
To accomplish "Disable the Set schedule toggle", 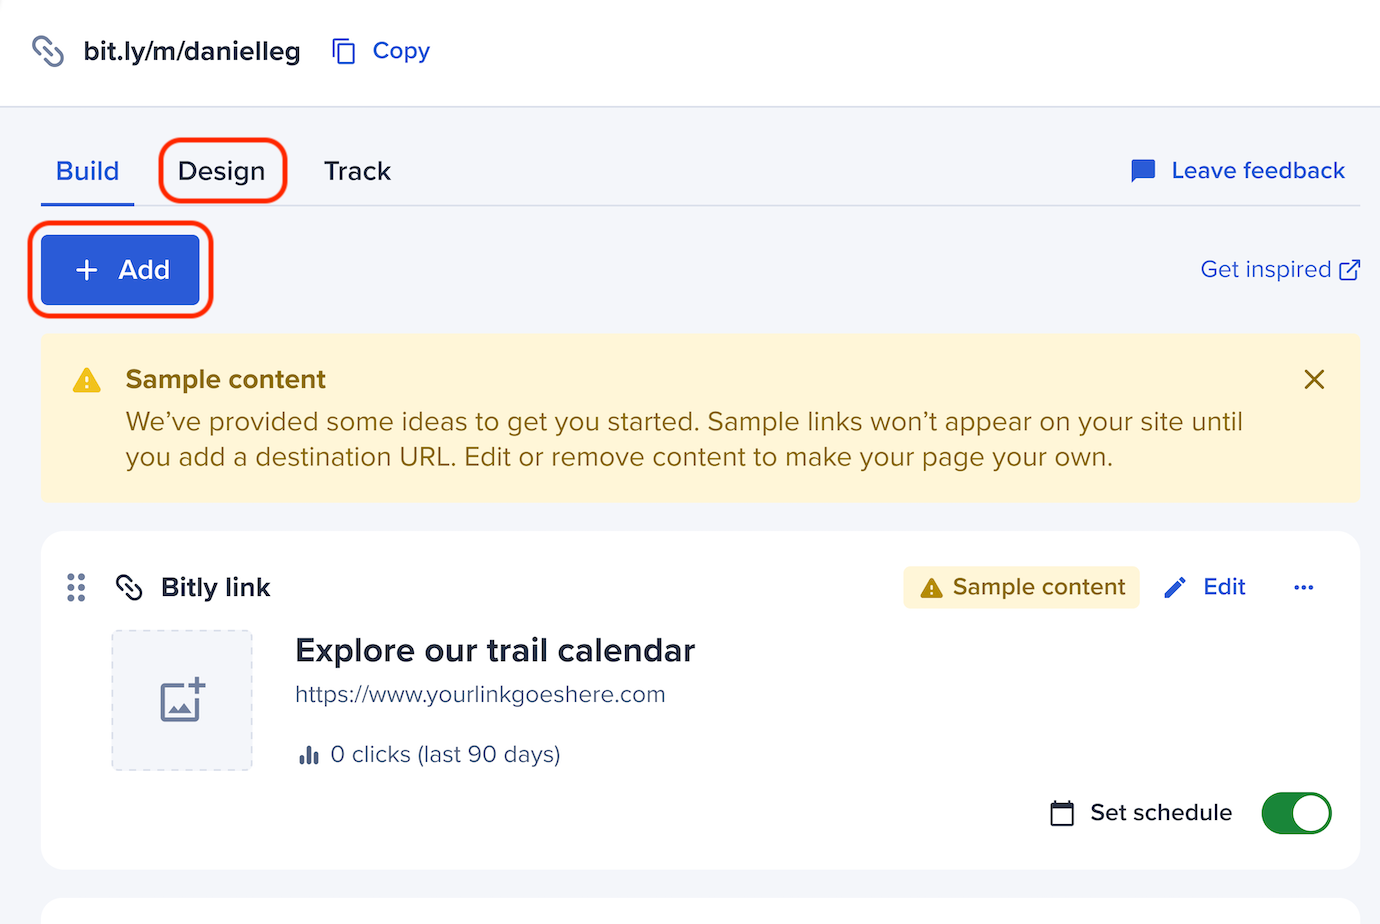I will click(1296, 813).
